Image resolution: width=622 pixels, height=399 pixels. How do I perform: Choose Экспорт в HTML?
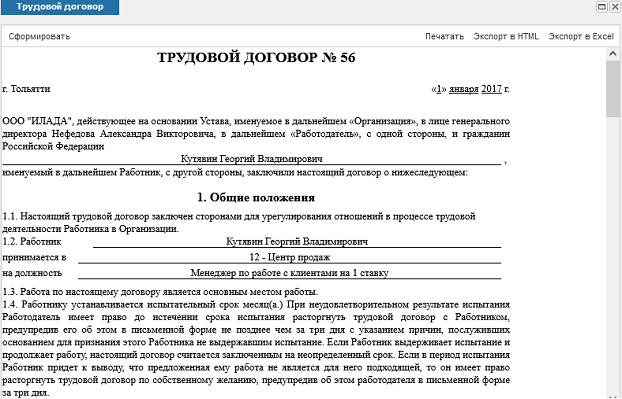506,36
